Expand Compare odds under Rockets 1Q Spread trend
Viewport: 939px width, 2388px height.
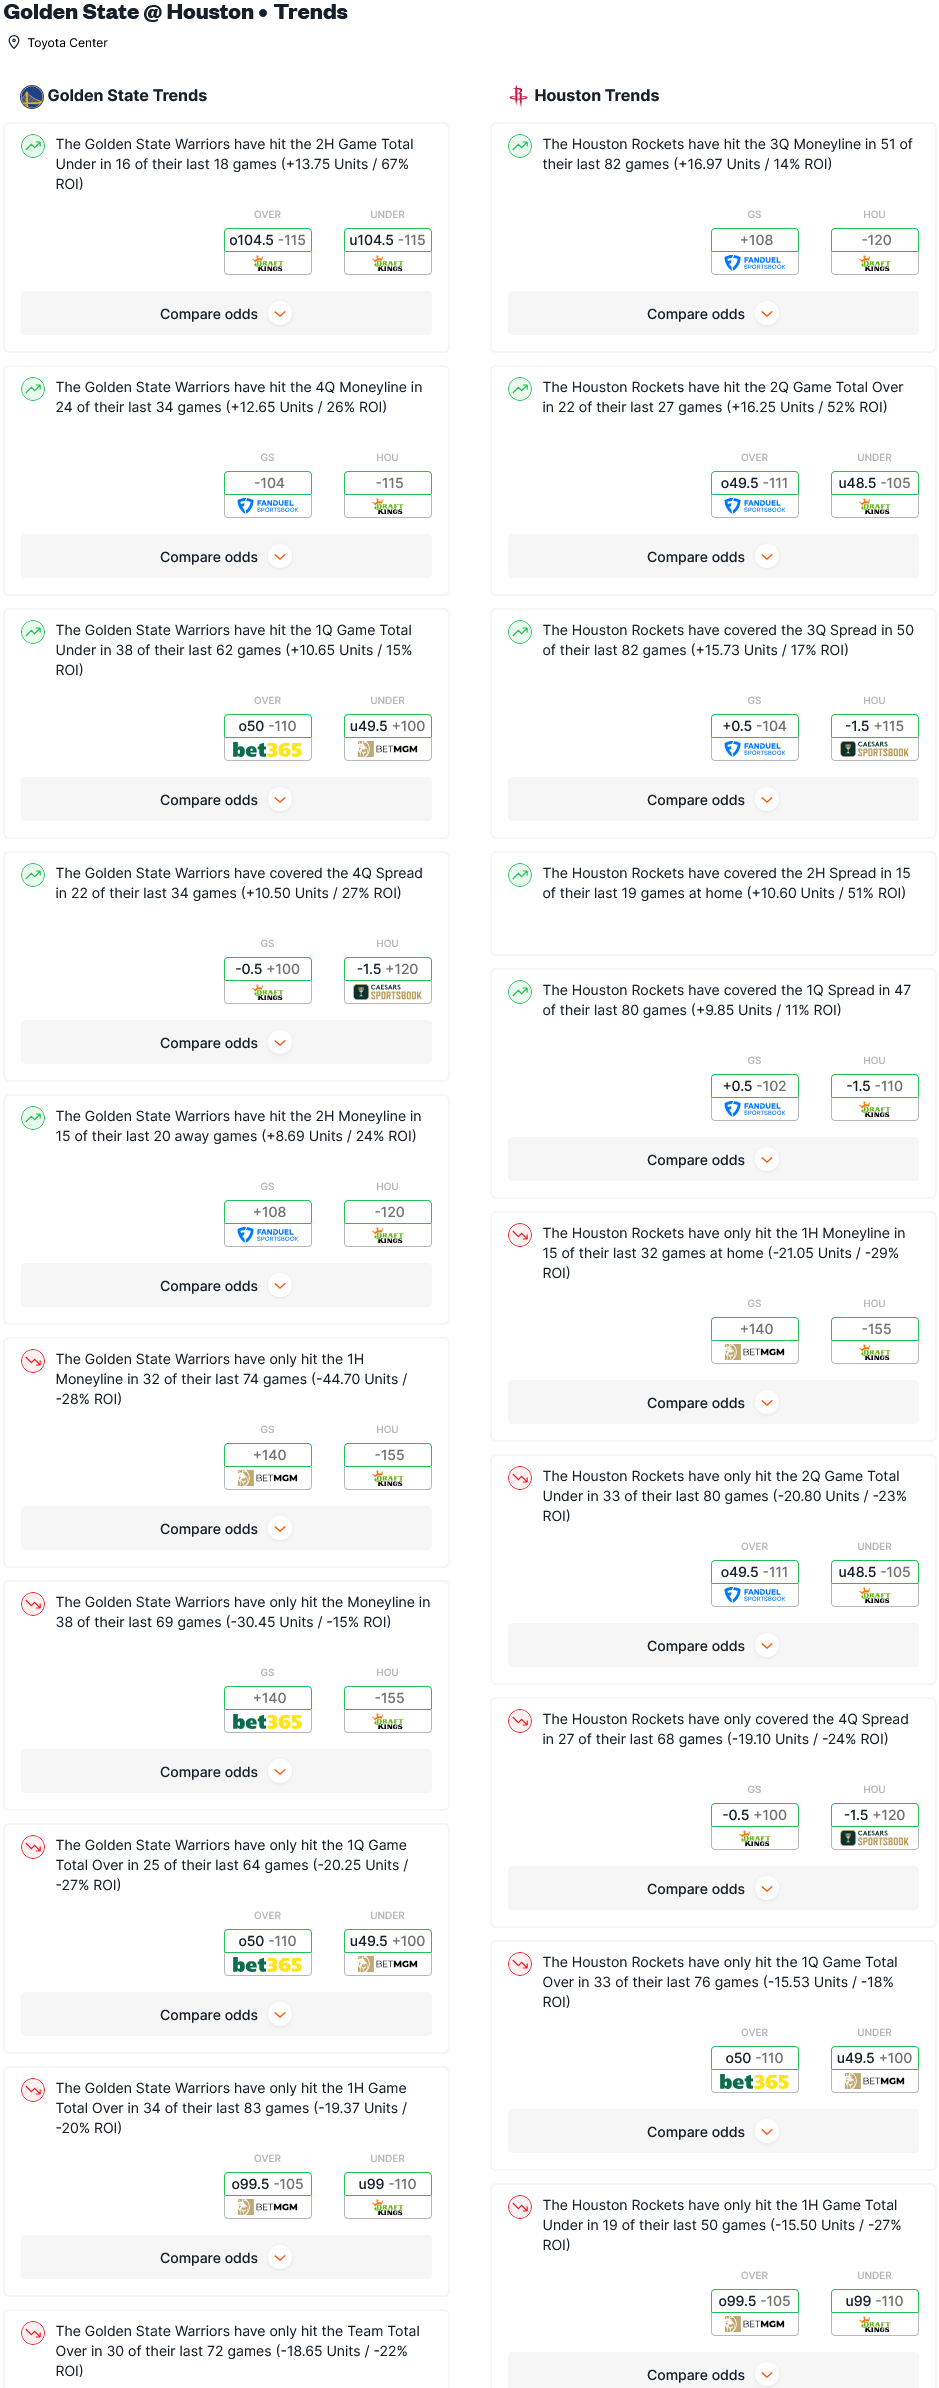pyautogui.click(x=713, y=1160)
